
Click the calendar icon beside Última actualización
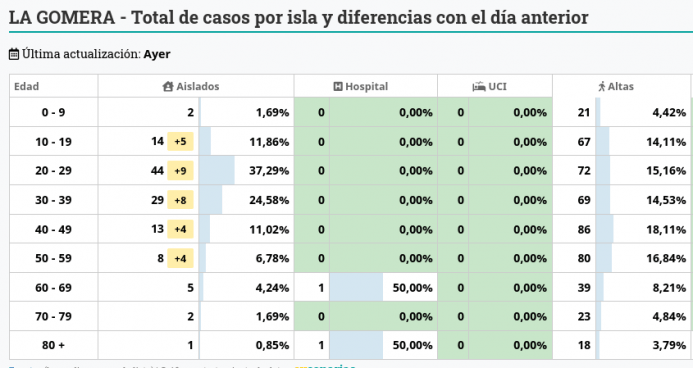14,54
